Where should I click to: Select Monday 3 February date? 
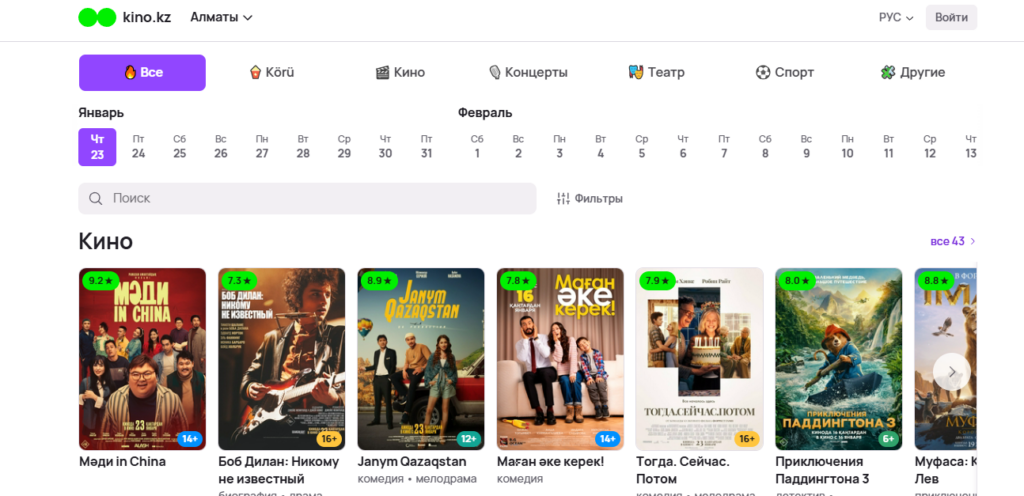(x=559, y=147)
